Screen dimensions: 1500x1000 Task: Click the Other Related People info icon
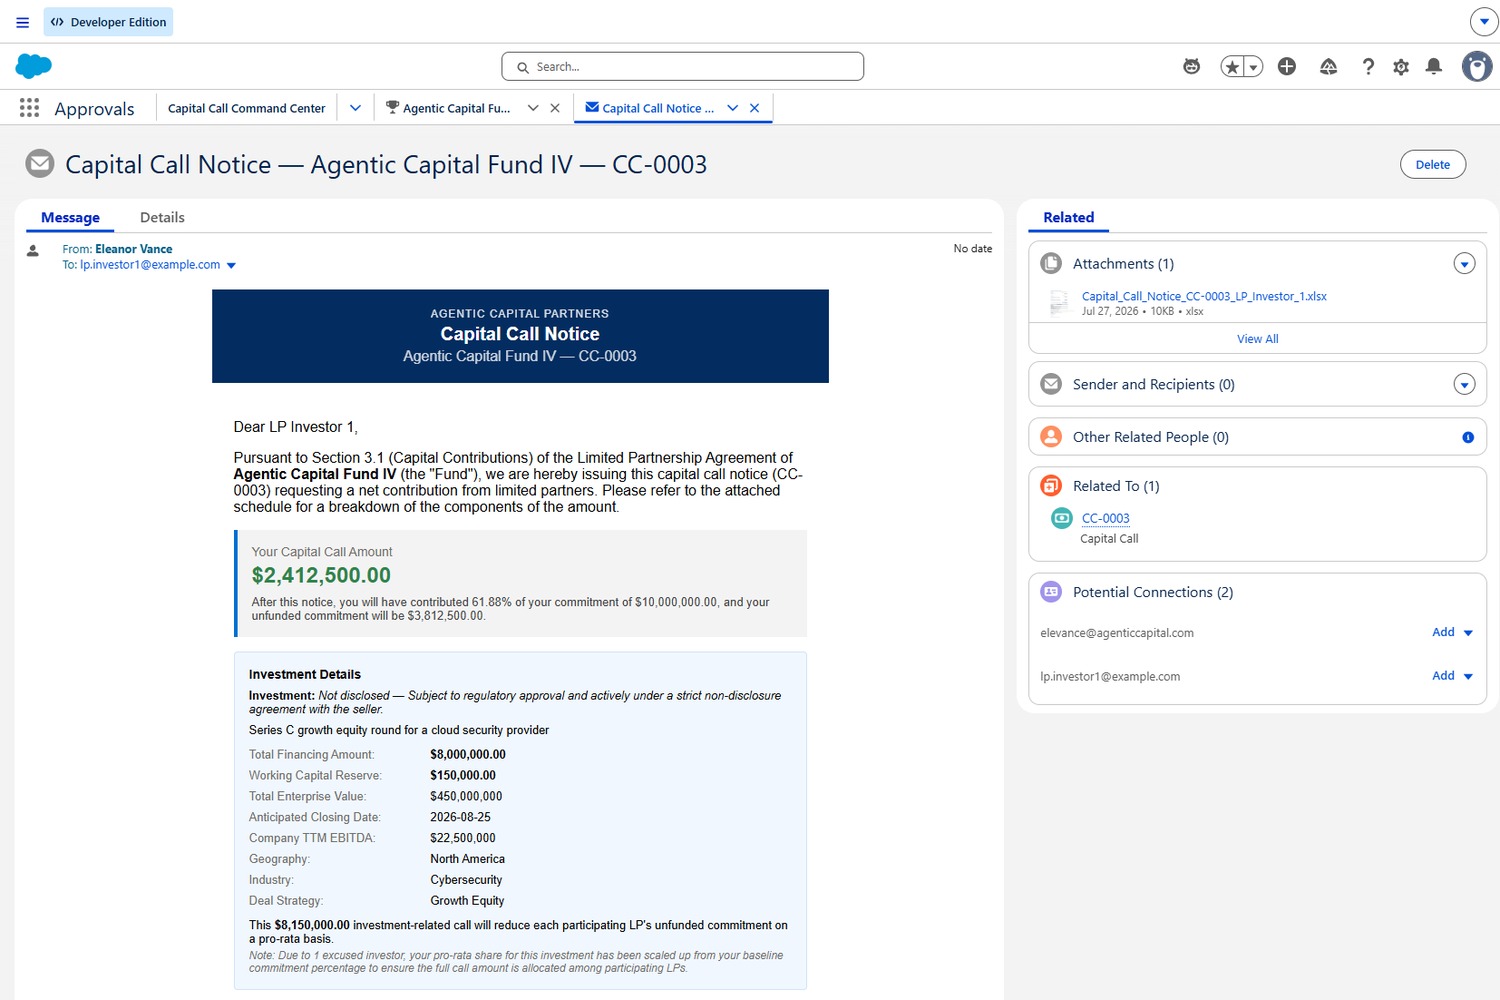point(1468,437)
